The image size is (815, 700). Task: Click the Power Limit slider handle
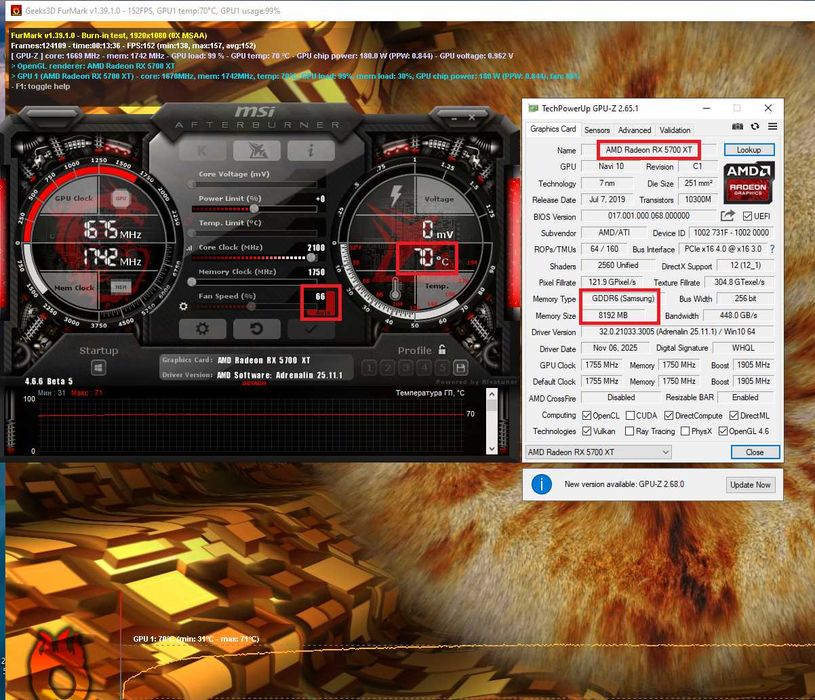tap(254, 208)
